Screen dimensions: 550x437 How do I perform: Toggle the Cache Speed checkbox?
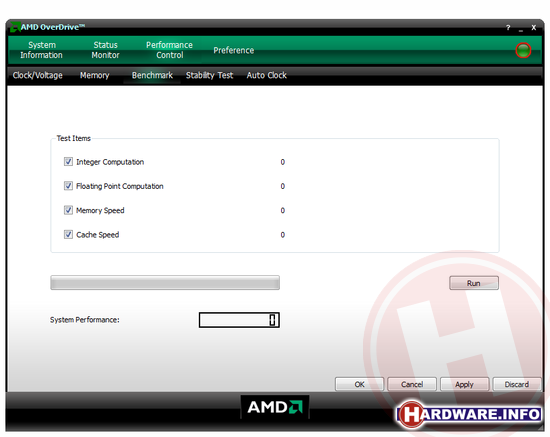coord(68,234)
